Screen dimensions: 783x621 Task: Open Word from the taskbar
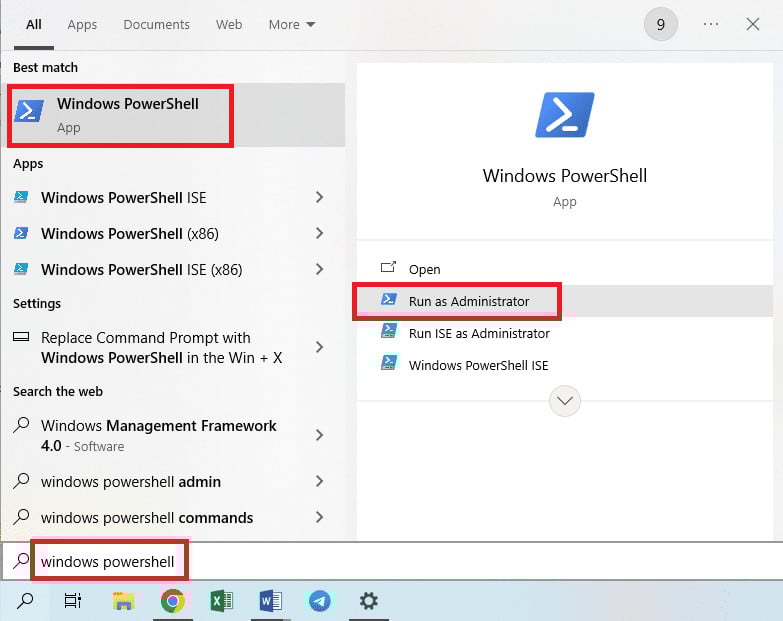pyautogui.click(x=271, y=601)
